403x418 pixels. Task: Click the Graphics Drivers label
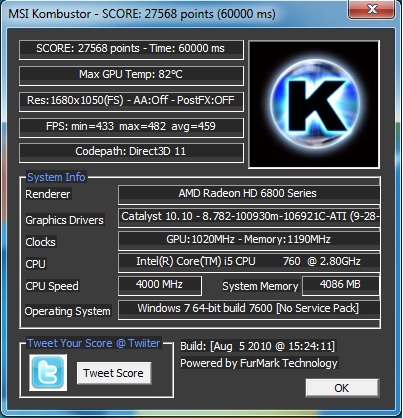[x=65, y=220]
